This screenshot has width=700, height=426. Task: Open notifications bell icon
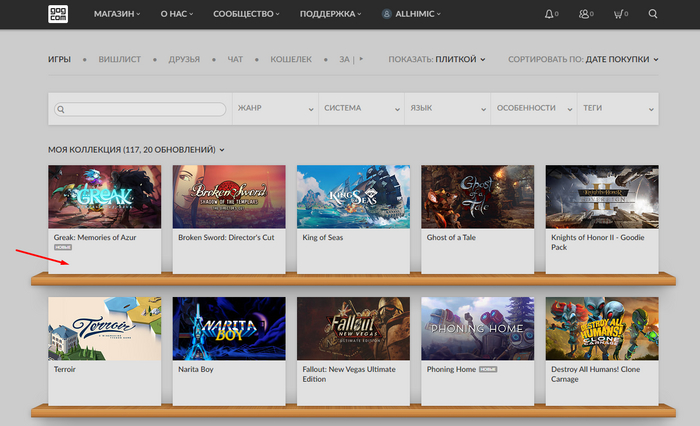(548, 15)
